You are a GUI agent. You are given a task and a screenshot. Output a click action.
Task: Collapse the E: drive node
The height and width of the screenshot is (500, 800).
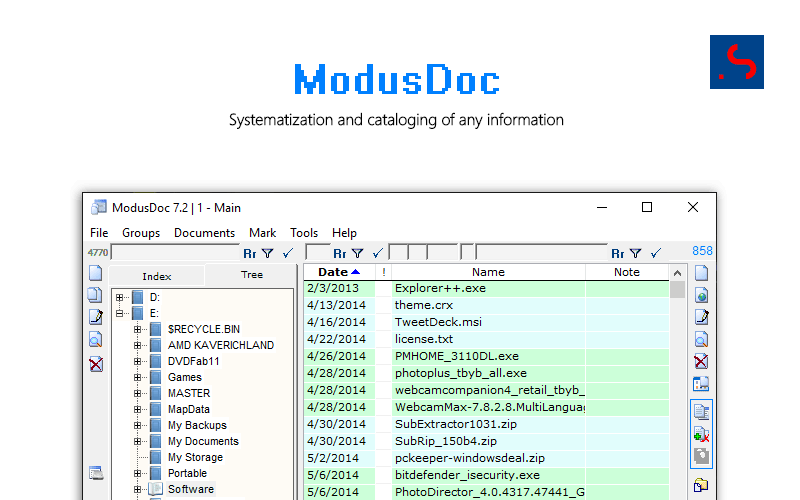click(119, 313)
